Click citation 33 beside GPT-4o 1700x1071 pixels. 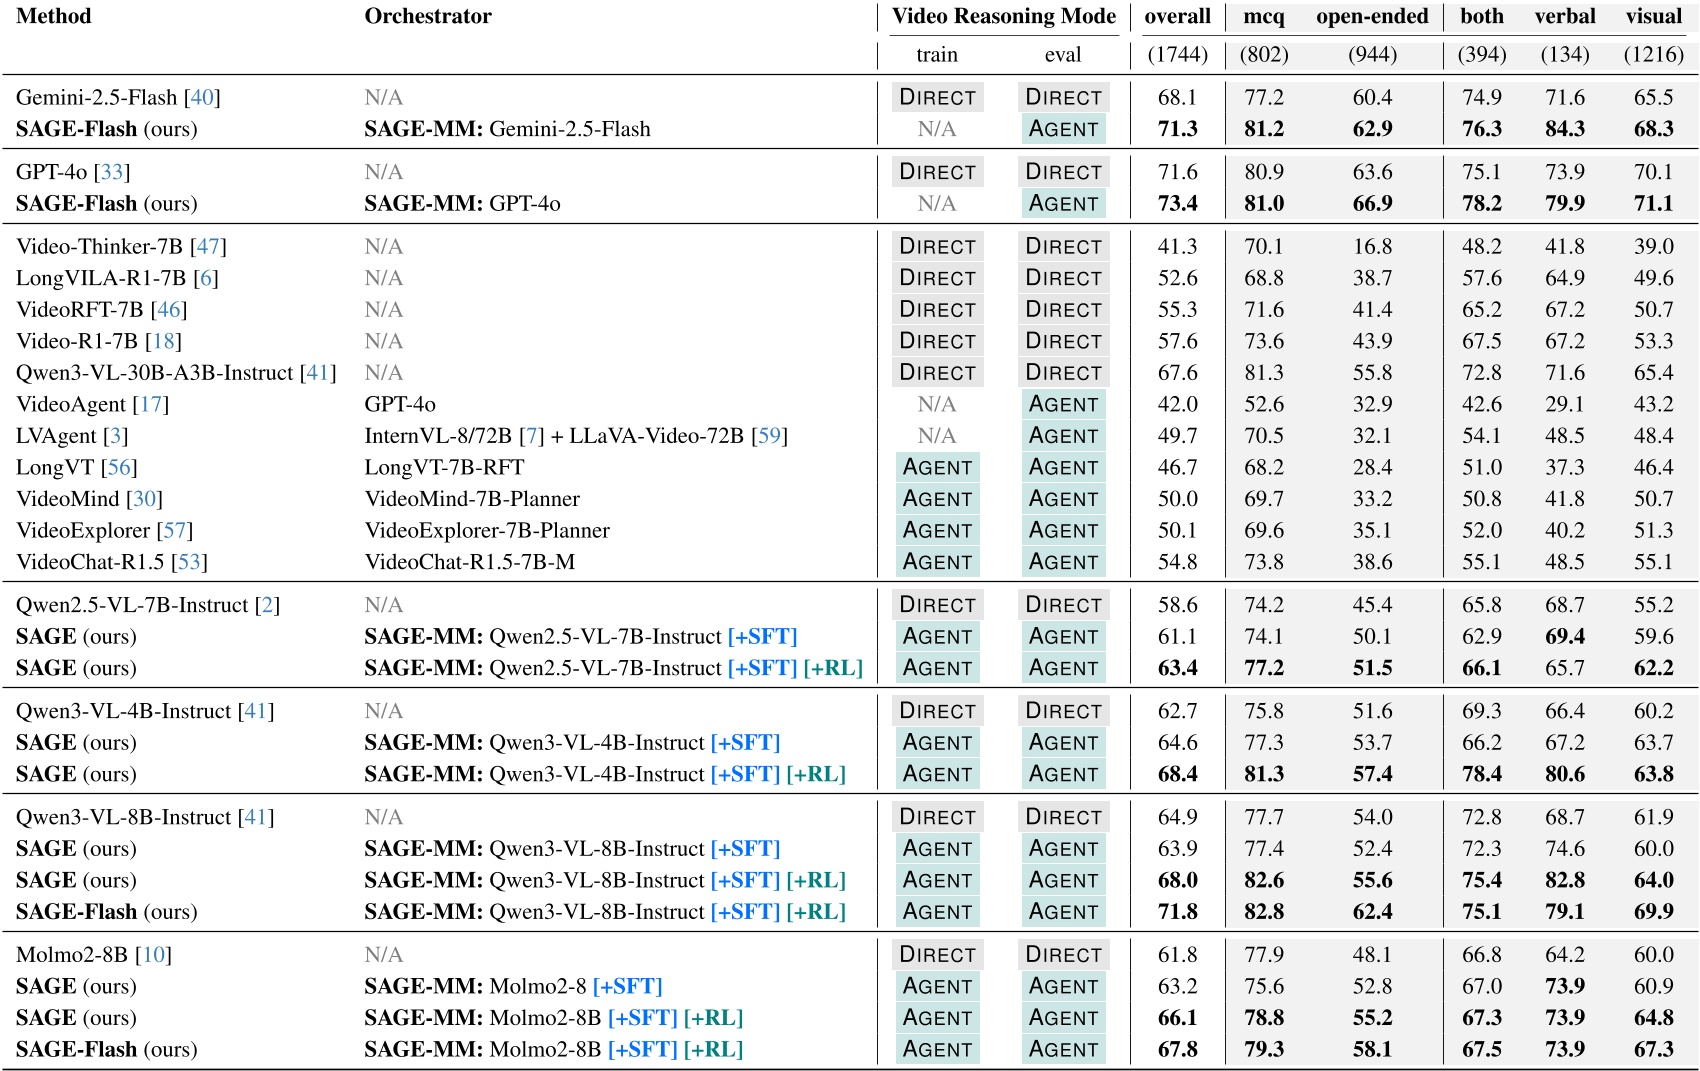click(112, 172)
